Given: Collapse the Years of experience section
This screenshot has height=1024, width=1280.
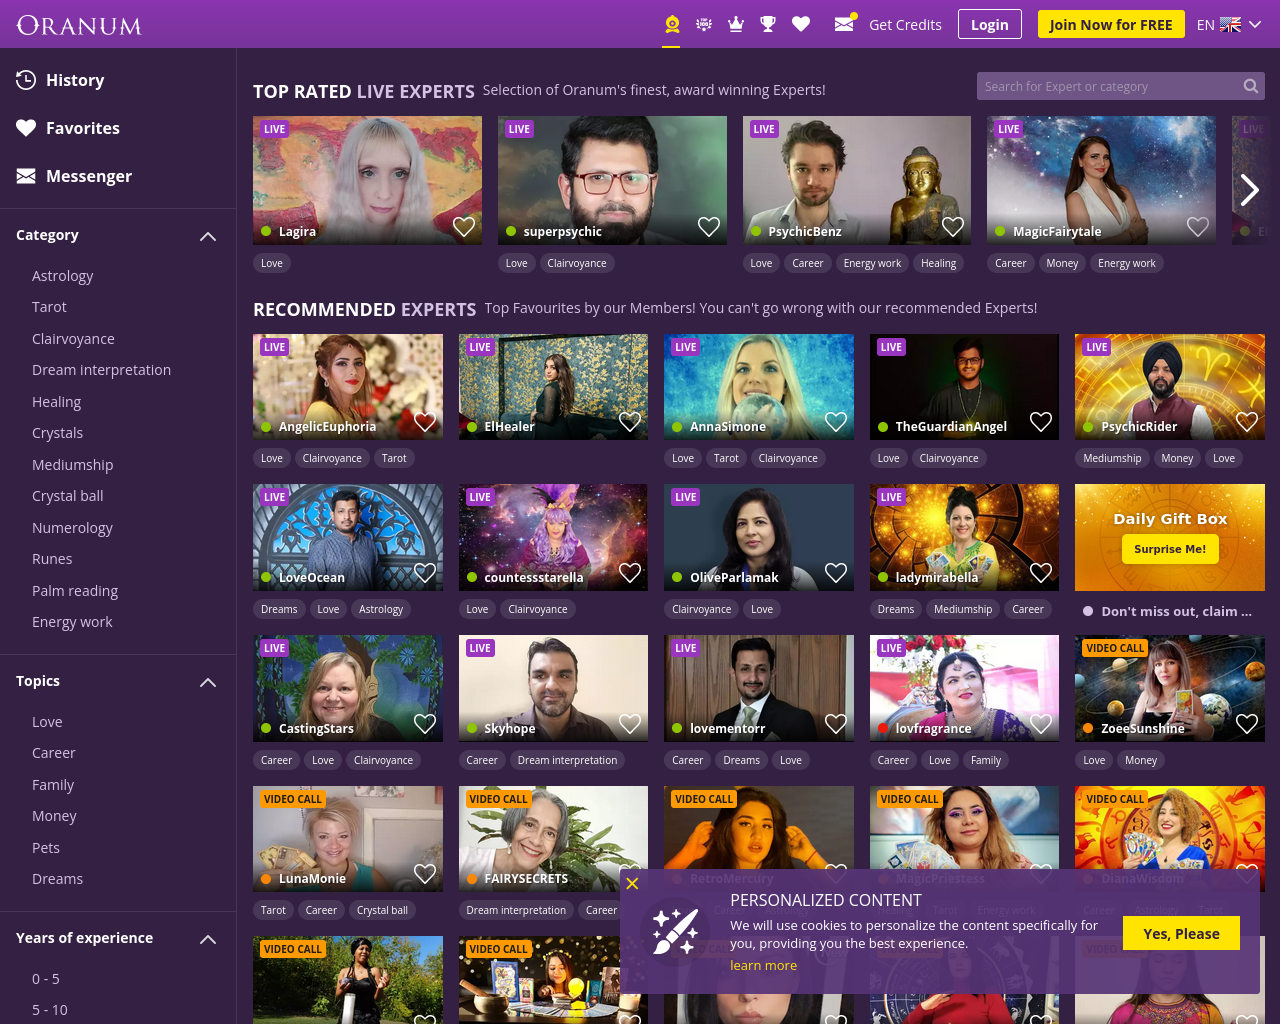Looking at the screenshot, I should 208,939.
